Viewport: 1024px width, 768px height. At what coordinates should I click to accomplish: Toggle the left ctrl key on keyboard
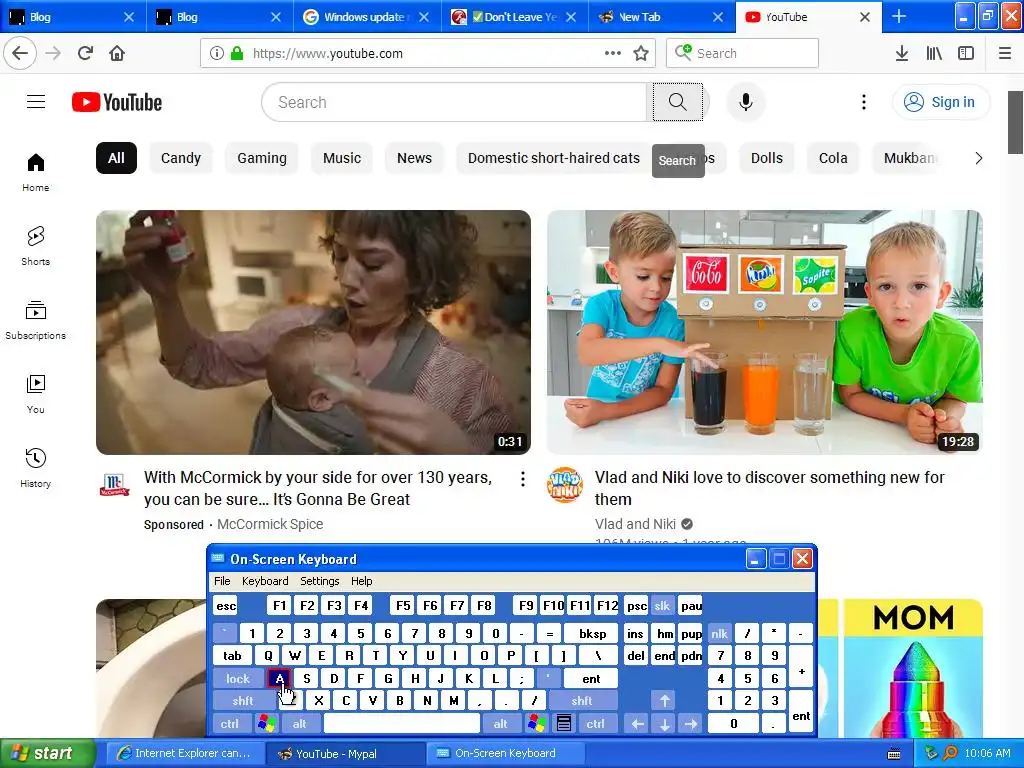coord(230,724)
